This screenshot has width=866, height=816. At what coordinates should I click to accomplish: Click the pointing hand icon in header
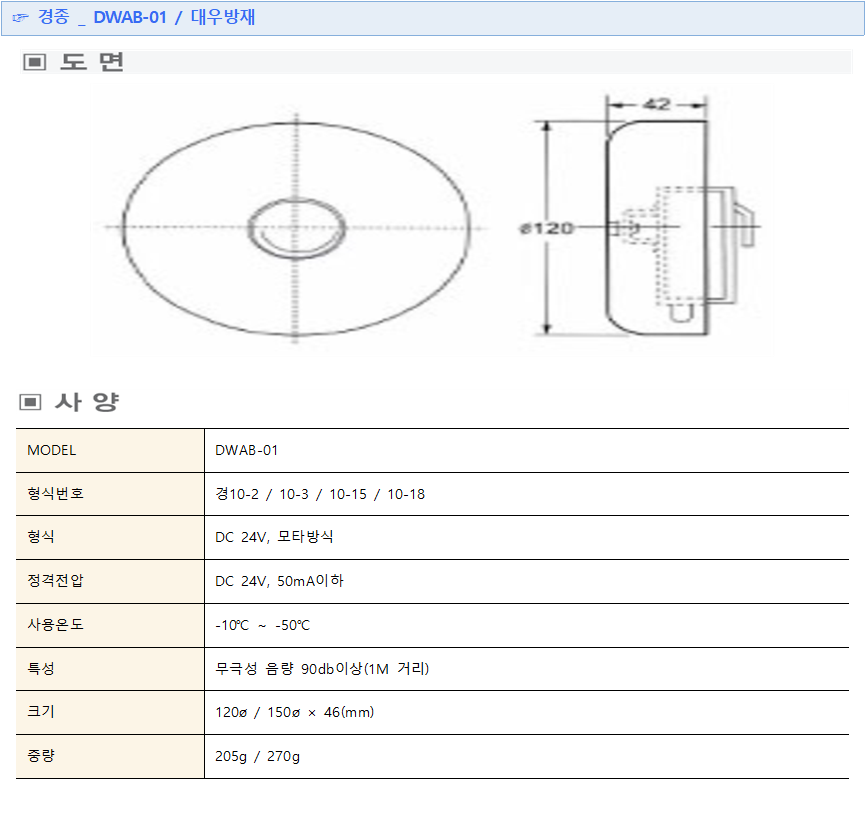[x=20, y=18]
